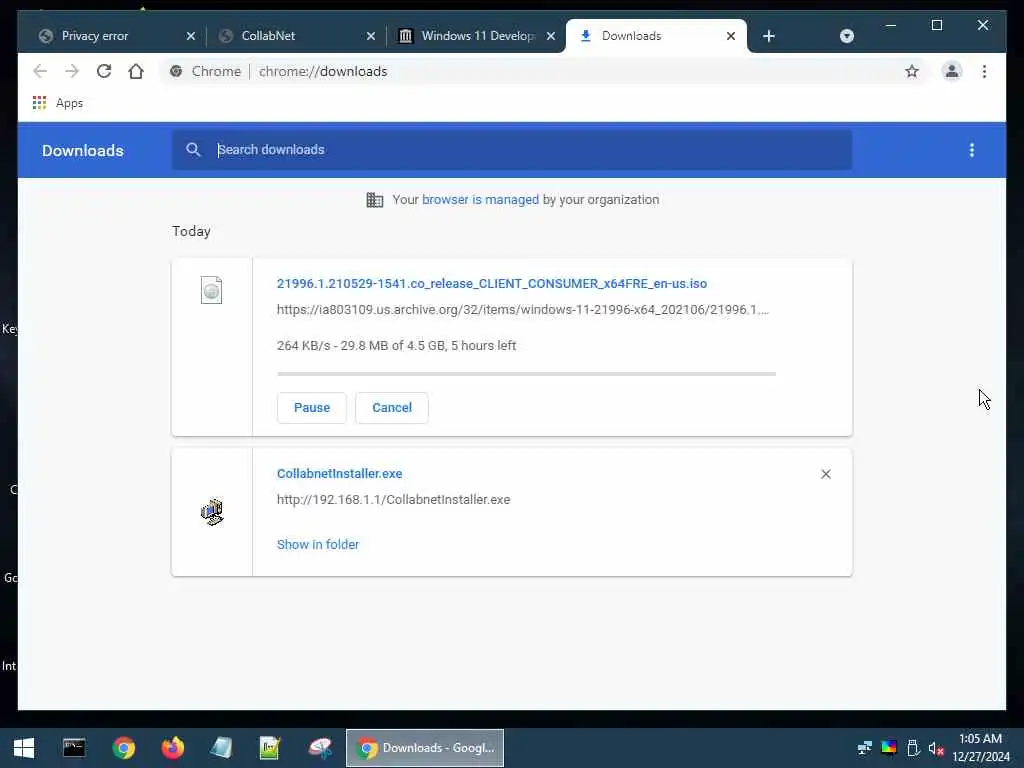The width and height of the screenshot is (1024, 768).
Task: Close the Downloads tab
Action: click(731, 36)
